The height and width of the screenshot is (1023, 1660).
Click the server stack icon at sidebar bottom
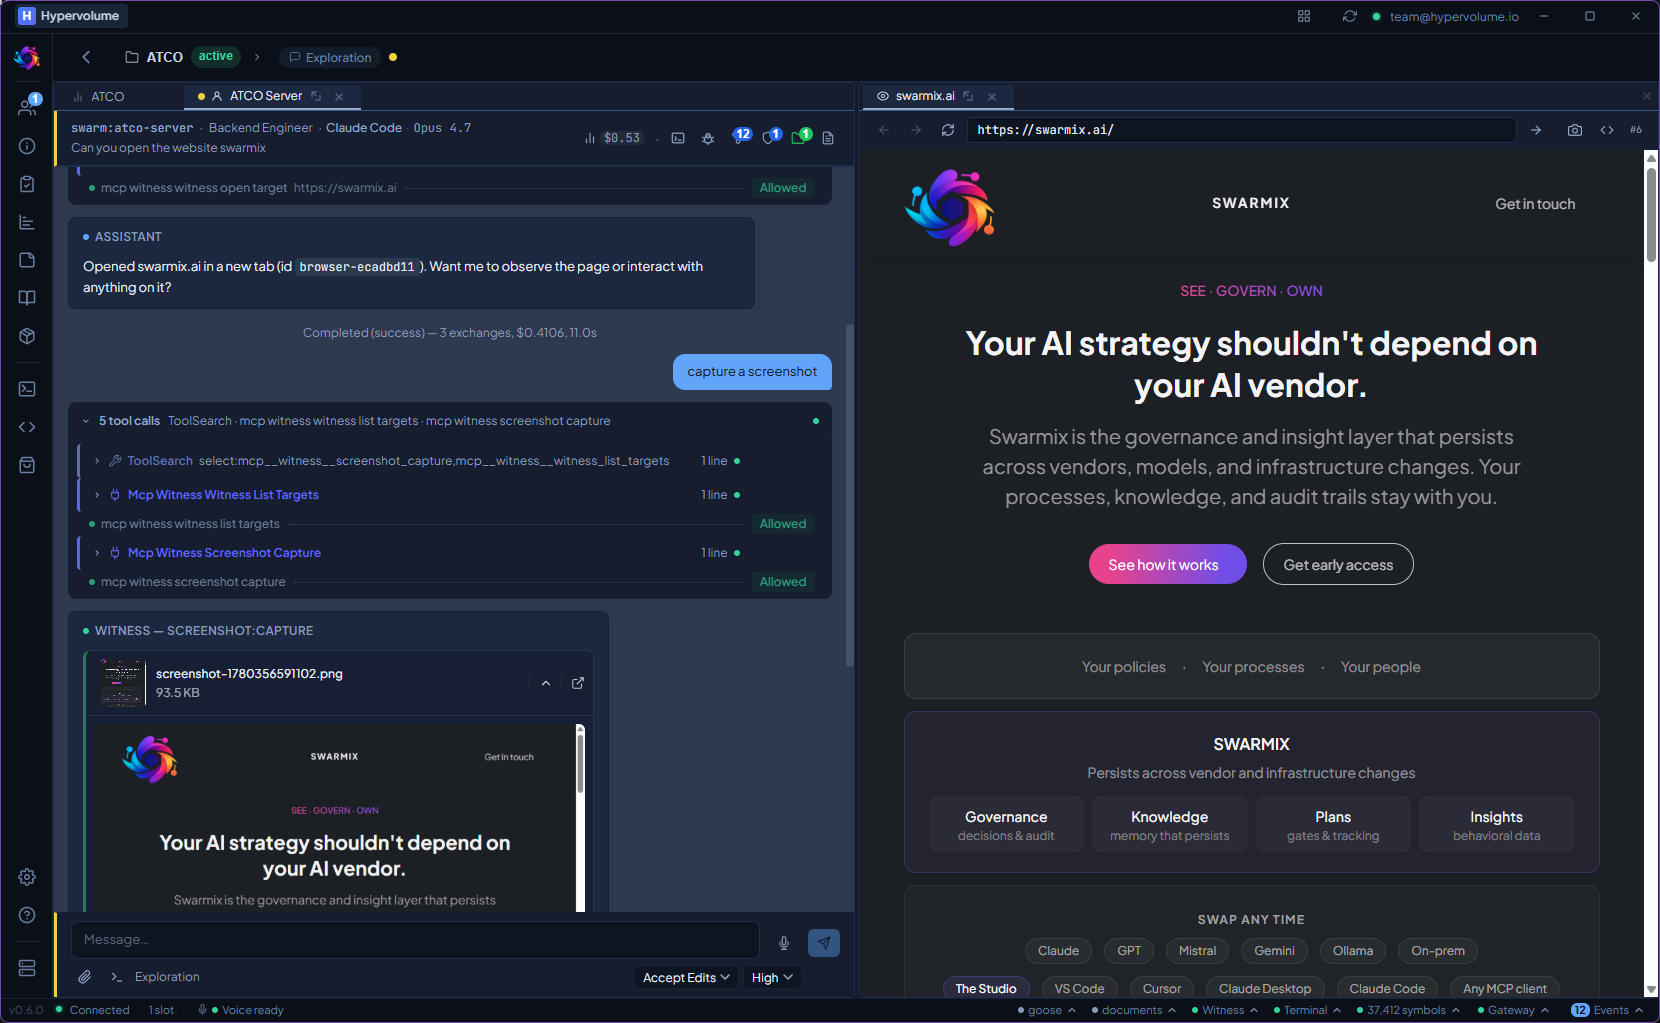click(x=27, y=968)
